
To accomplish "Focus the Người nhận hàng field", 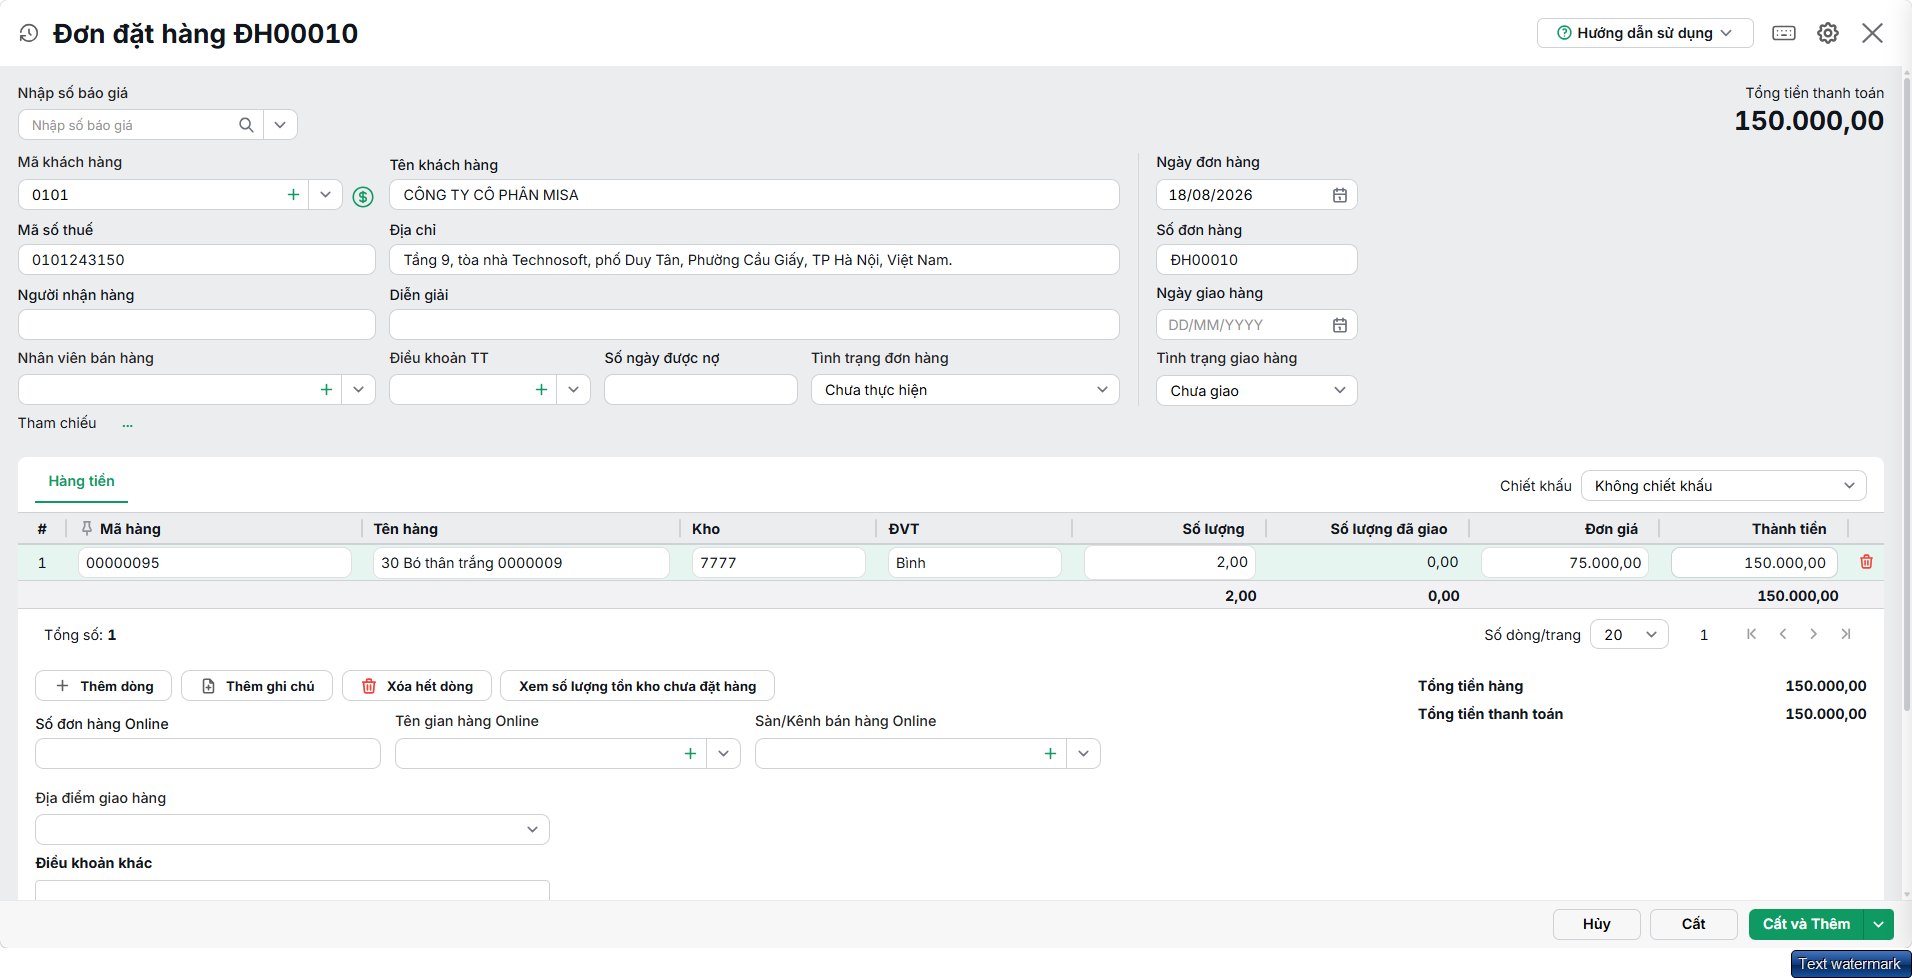I will tap(196, 325).
